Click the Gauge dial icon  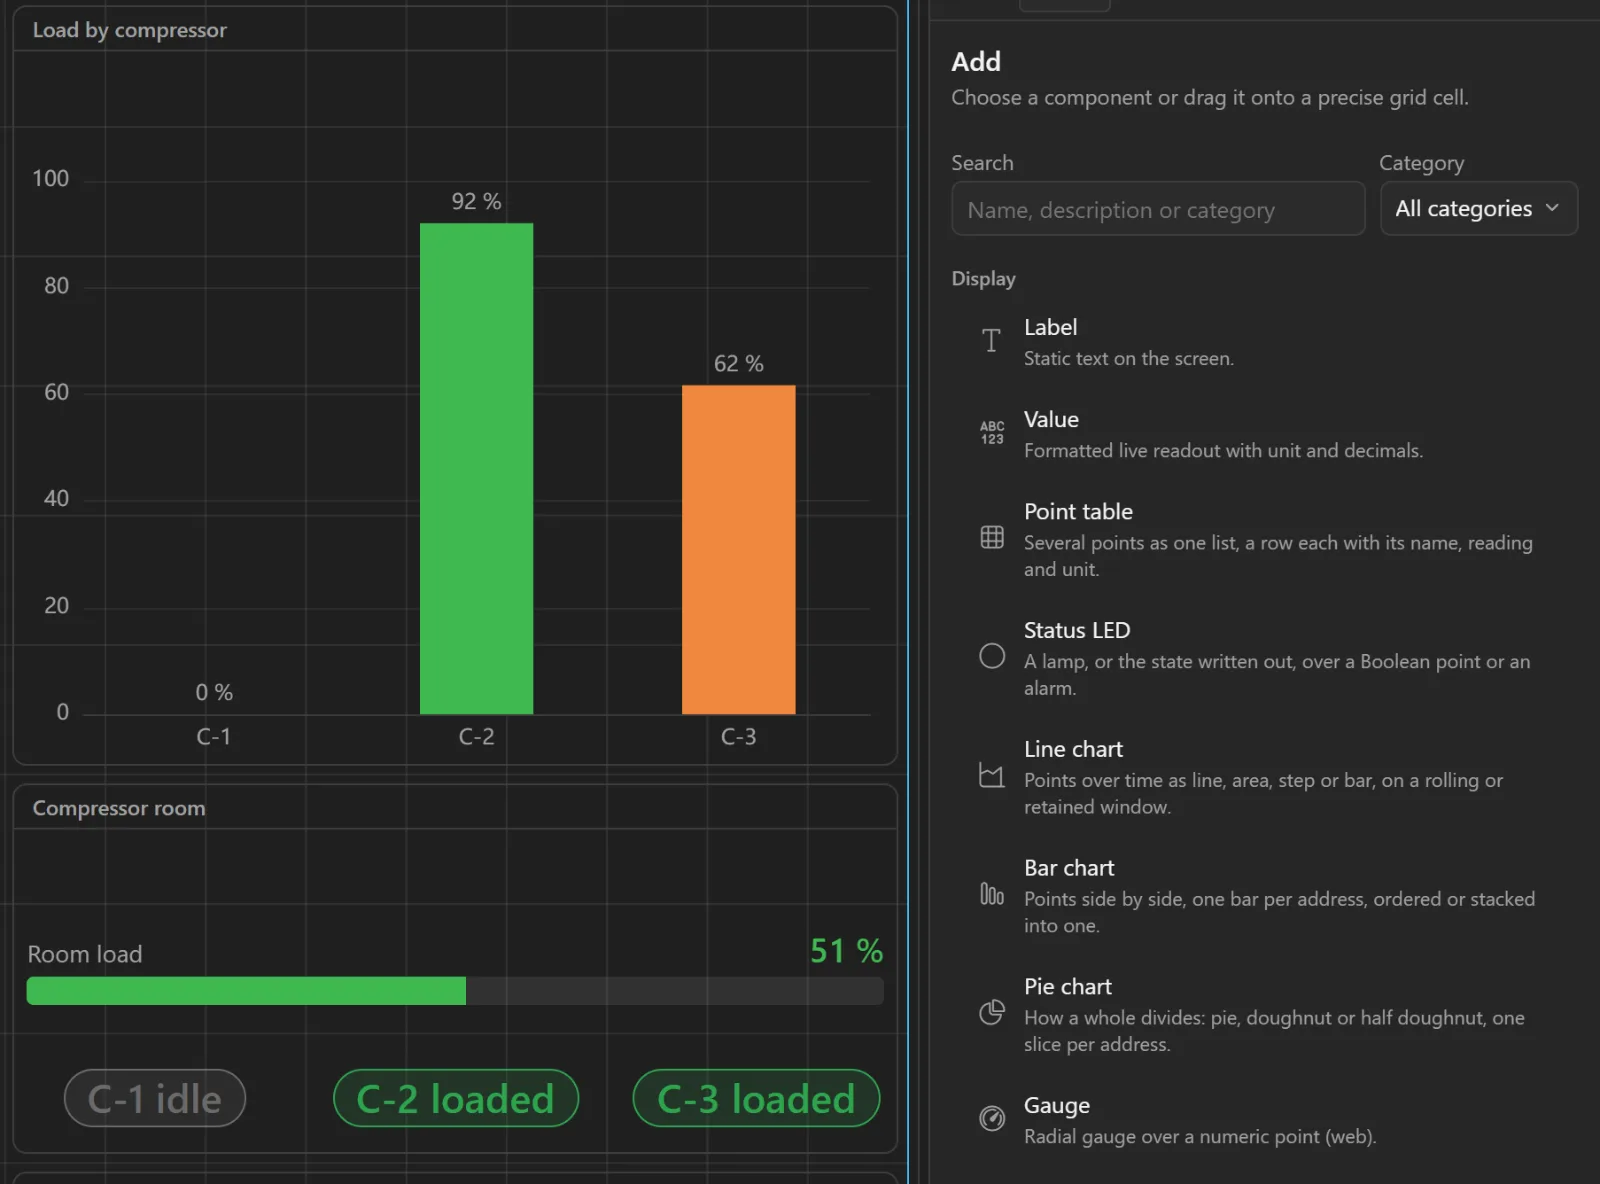pyautogui.click(x=991, y=1118)
